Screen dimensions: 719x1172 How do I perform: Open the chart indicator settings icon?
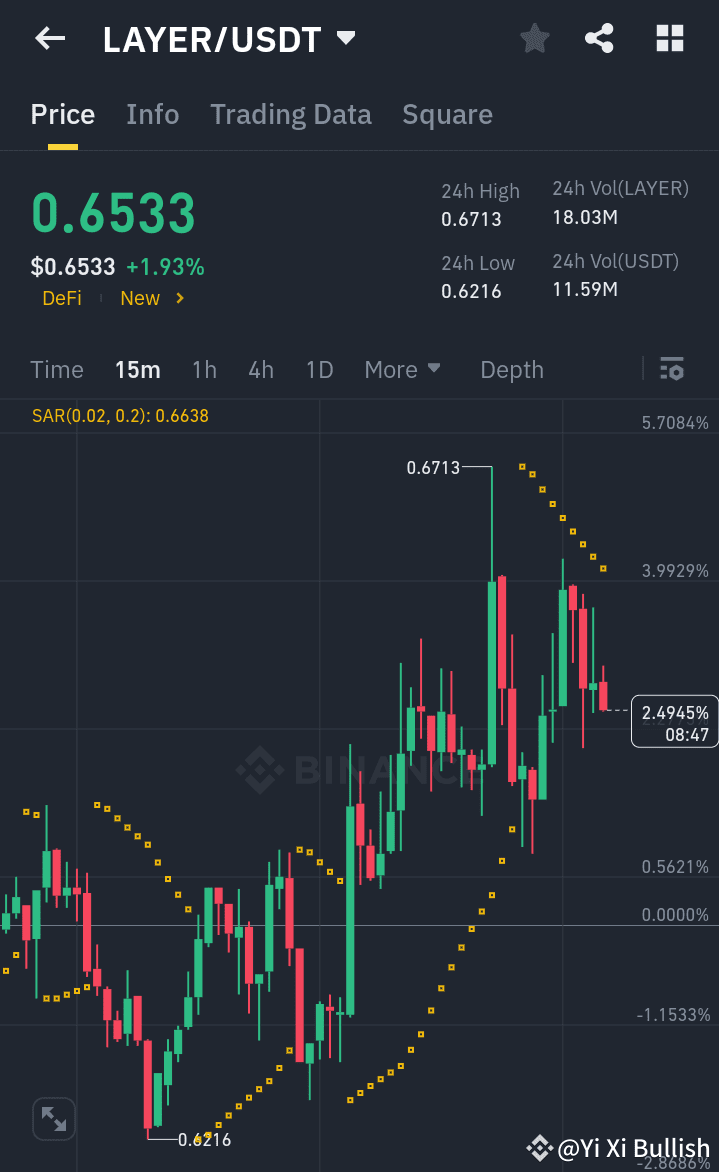(671, 369)
